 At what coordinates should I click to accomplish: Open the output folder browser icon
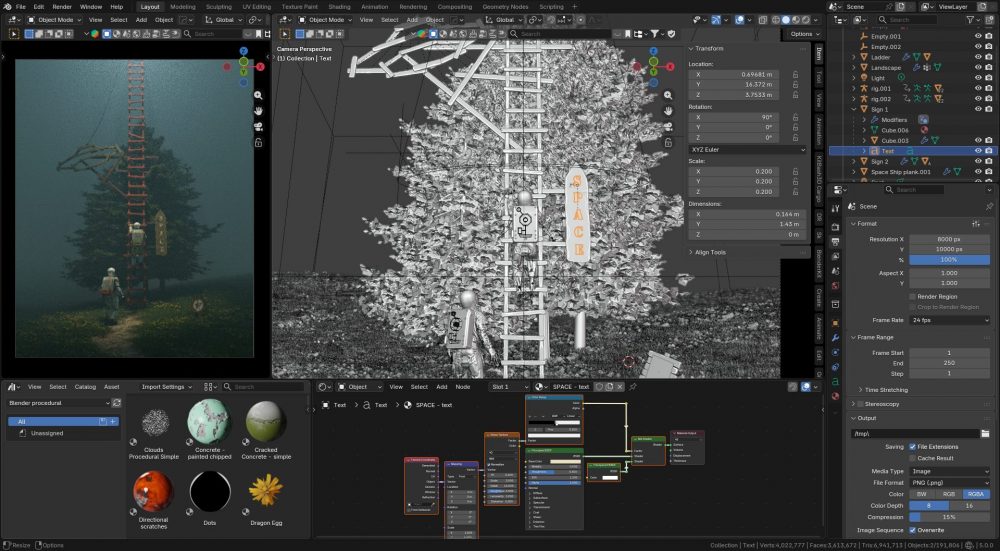click(x=985, y=433)
